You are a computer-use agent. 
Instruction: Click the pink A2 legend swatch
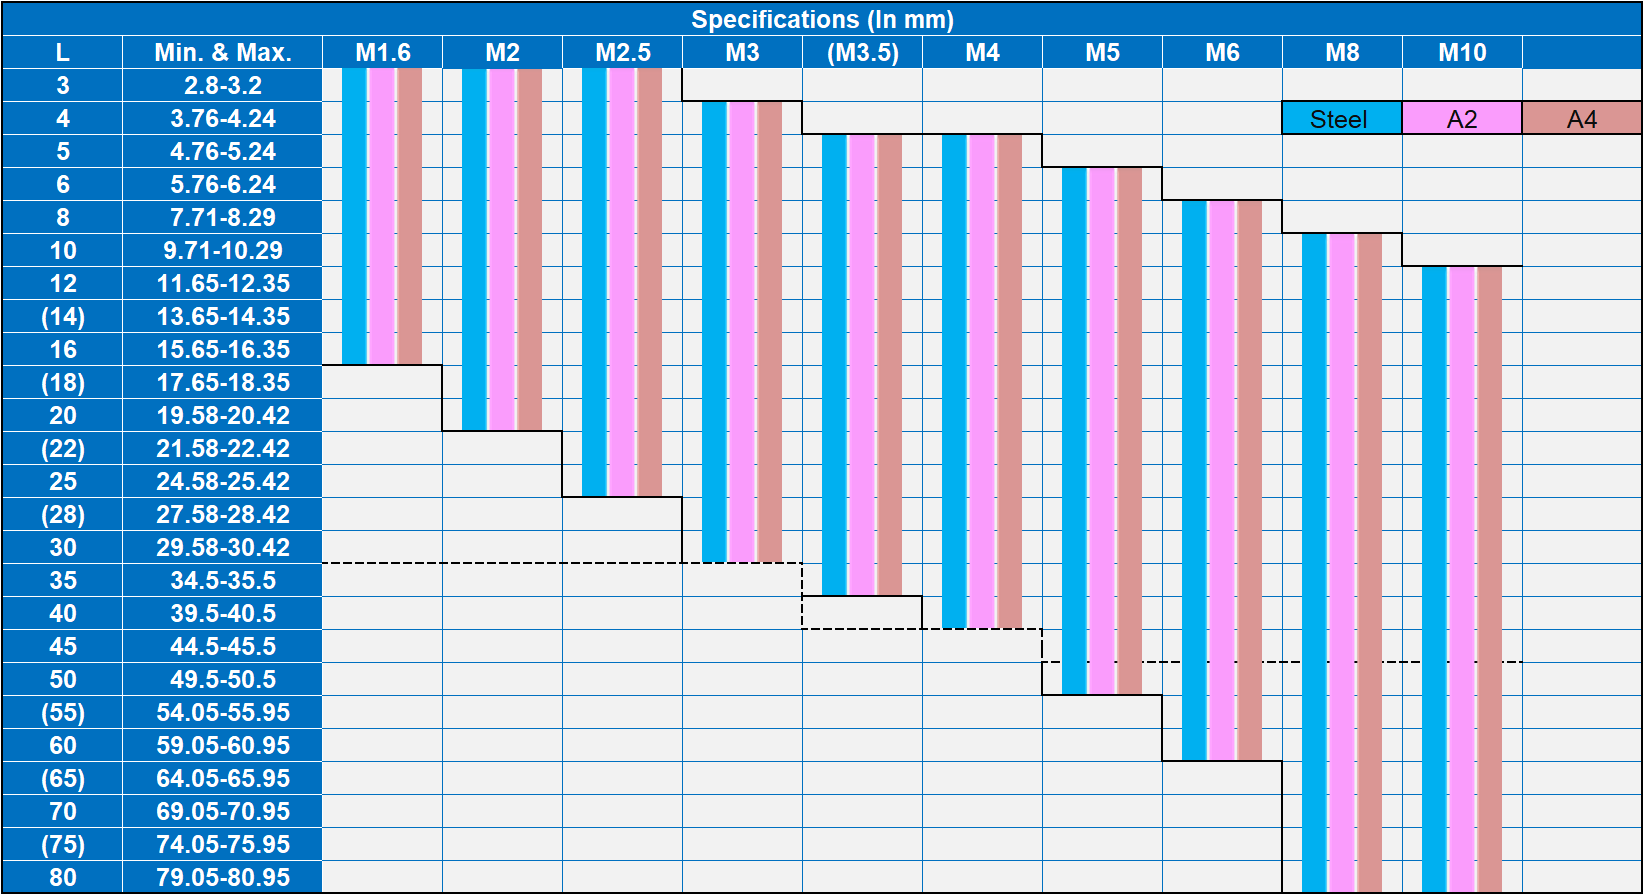click(x=1461, y=119)
